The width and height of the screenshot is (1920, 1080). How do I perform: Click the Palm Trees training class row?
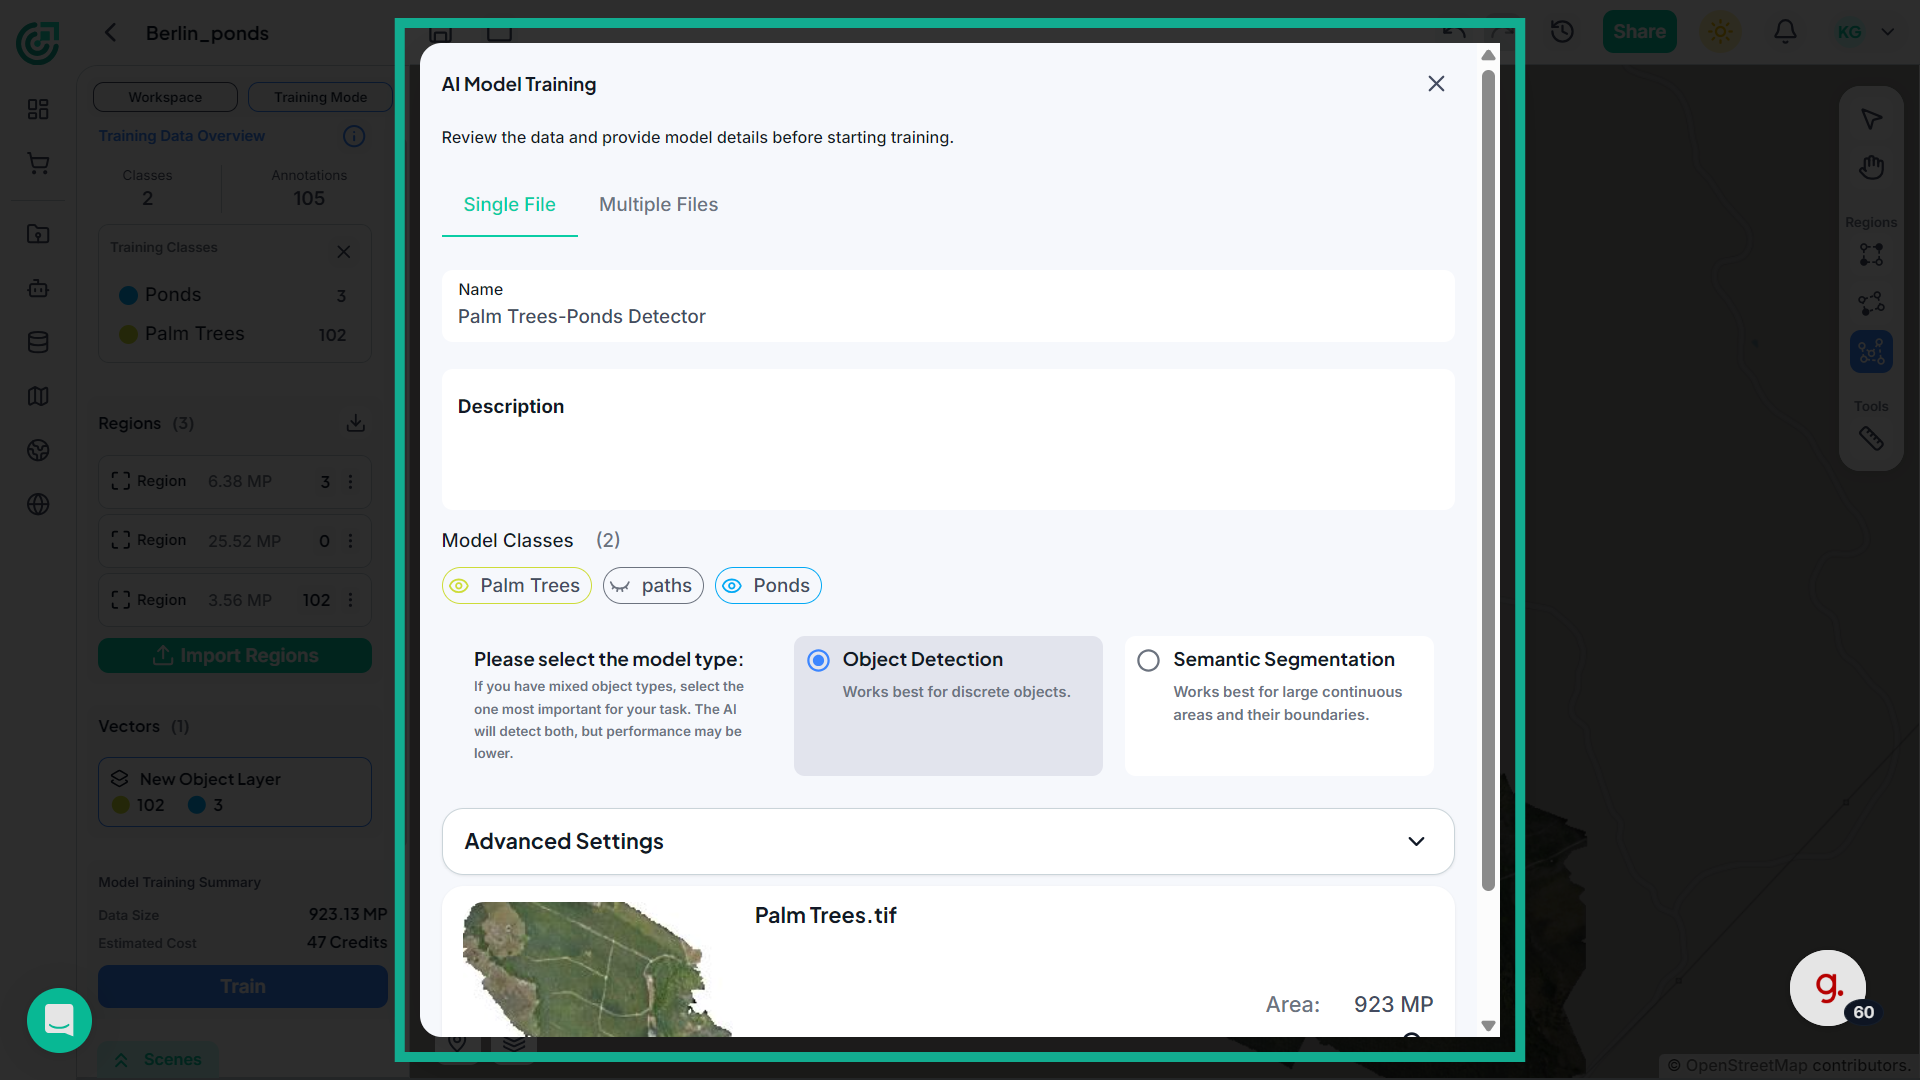click(x=234, y=334)
